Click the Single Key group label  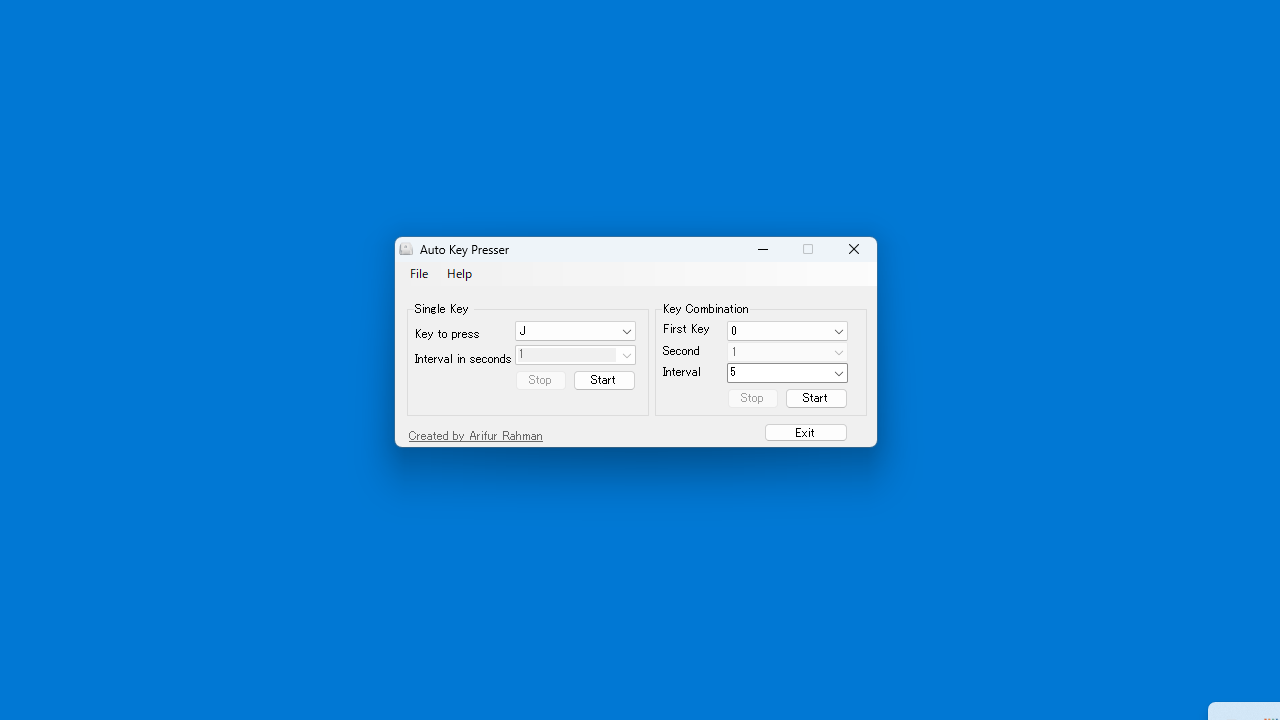pos(441,309)
